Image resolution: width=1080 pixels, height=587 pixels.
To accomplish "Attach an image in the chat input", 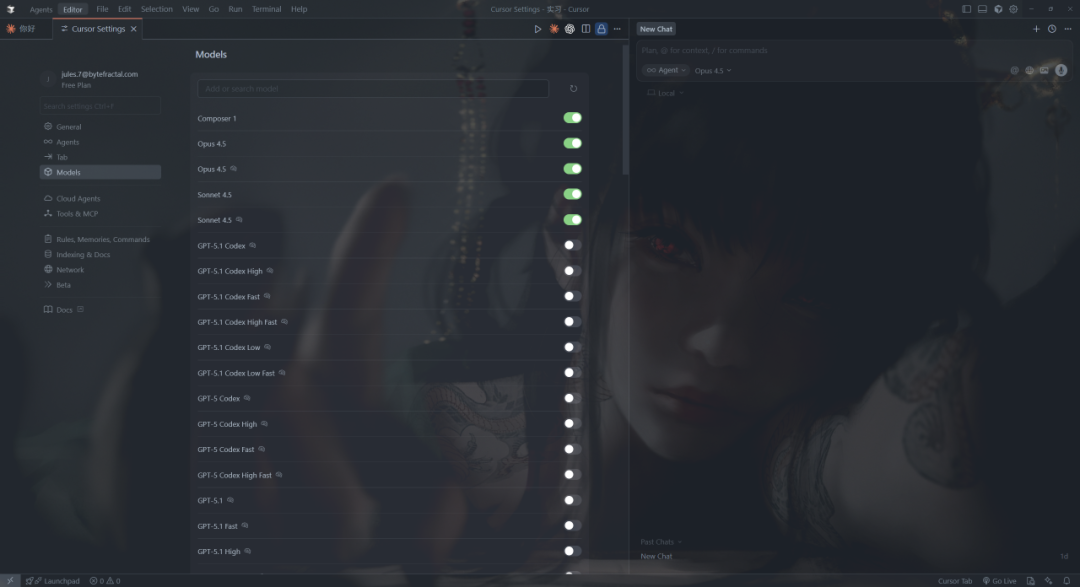I will pos(1044,70).
